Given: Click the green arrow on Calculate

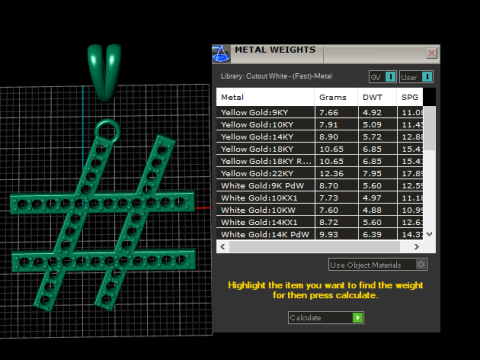Looking at the screenshot, I should (x=358, y=318).
